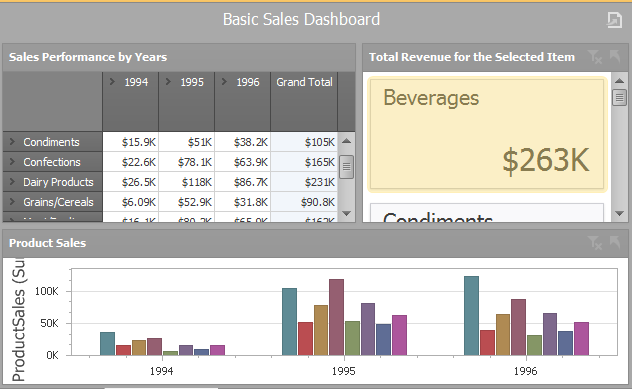Click the dashboard export icon in title bar
The image size is (632, 389).
point(614,20)
